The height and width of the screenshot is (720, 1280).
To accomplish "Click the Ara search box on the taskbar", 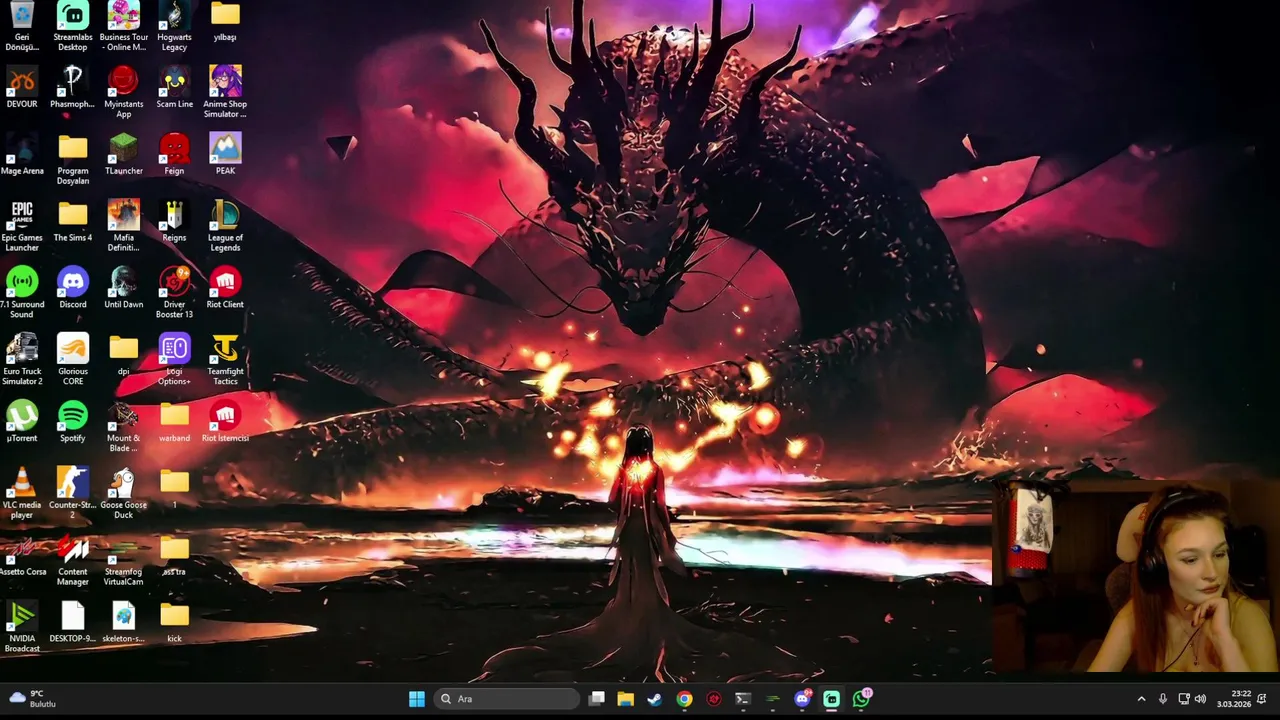I will click(507, 699).
